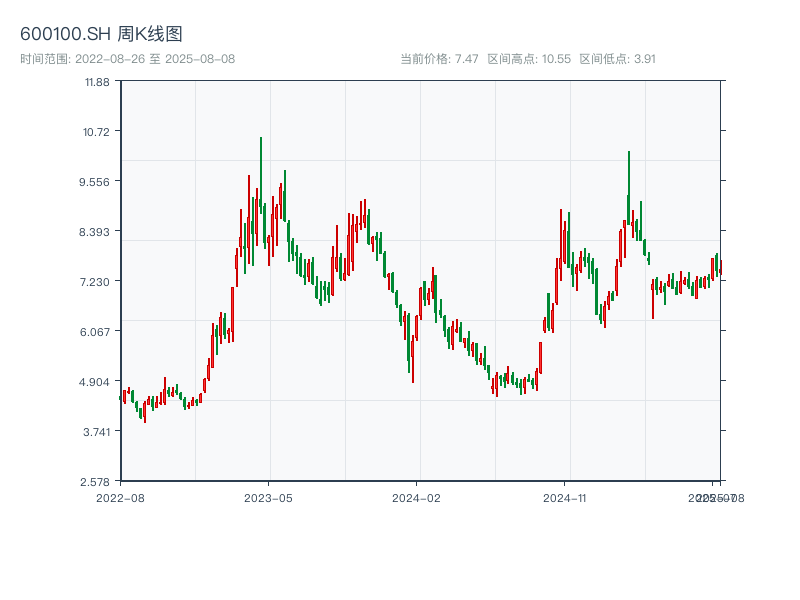
Task: Click the y-axis label 7.230
Action: click(94, 282)
